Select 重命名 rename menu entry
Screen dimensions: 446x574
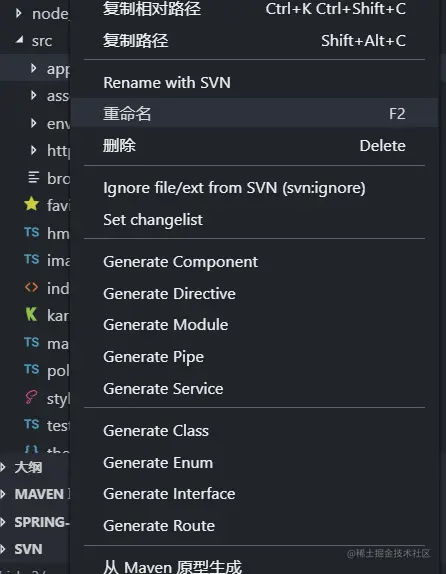click(254, 113)
